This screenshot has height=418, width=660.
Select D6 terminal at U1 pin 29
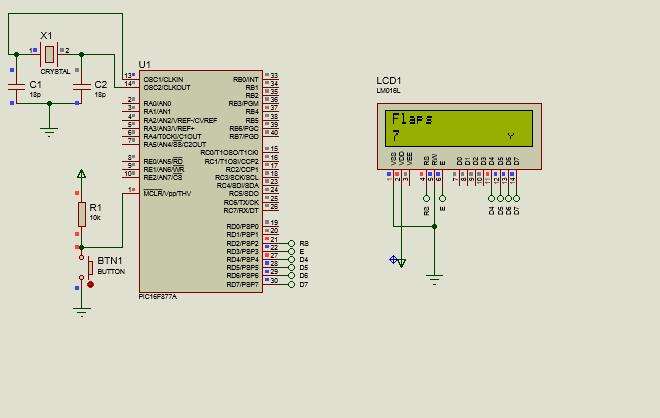pyautogui.click(x=291, y=276)
